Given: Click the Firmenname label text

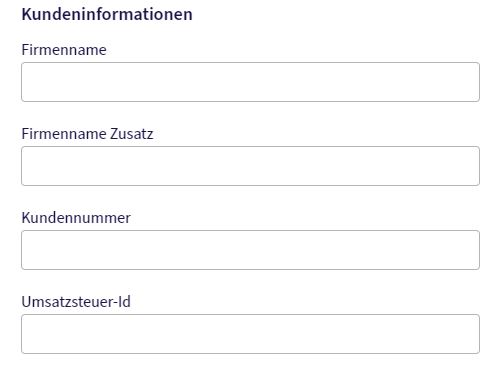Looking at the screenshot, I should (64, 50).
